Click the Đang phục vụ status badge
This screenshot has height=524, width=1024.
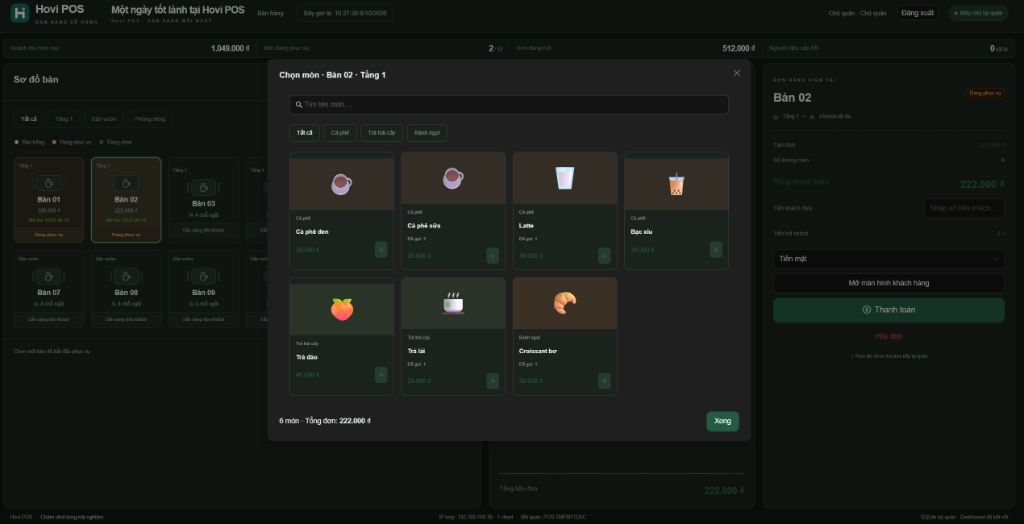985,93
